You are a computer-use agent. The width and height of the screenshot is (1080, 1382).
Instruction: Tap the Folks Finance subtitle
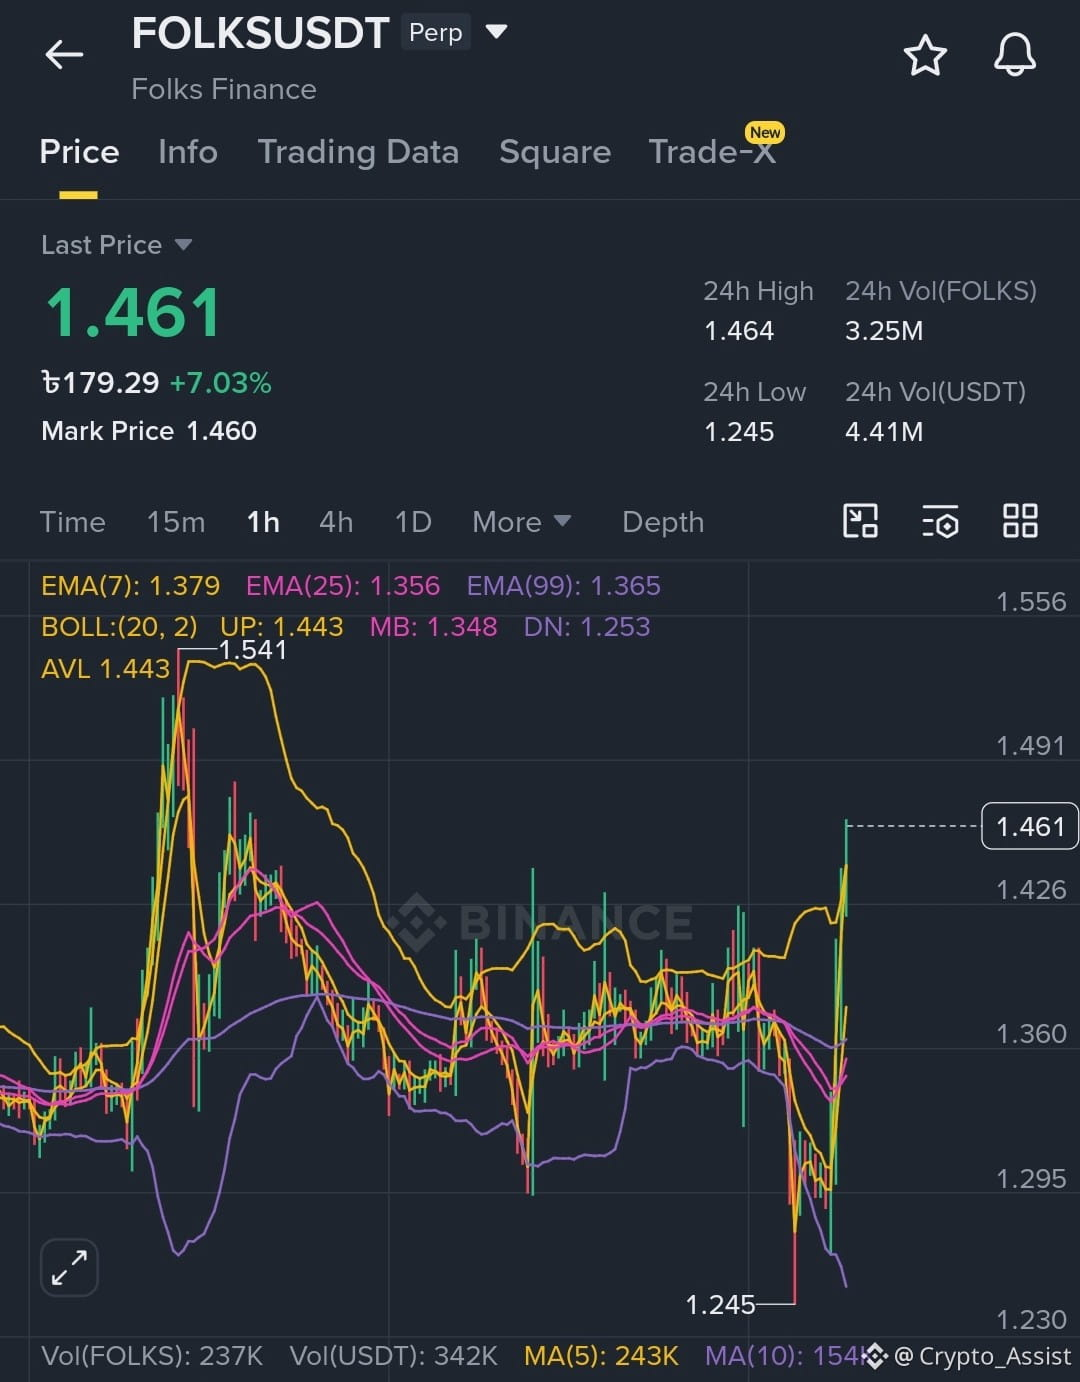pyautogui.click(x=224, y=89)
